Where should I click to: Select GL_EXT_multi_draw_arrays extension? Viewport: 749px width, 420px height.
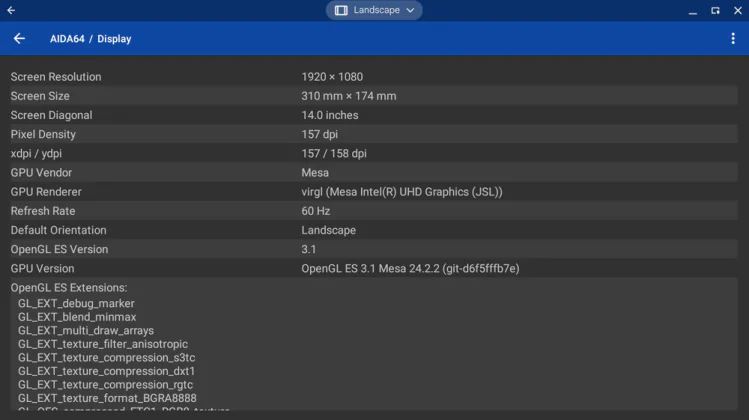coord(86,330)
